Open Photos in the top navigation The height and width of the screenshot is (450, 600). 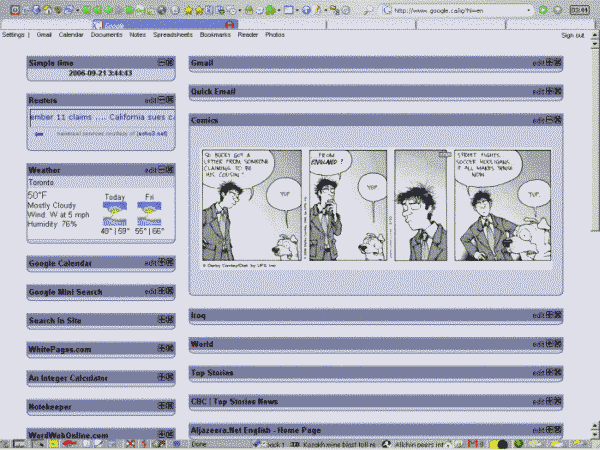pos(275,34)
